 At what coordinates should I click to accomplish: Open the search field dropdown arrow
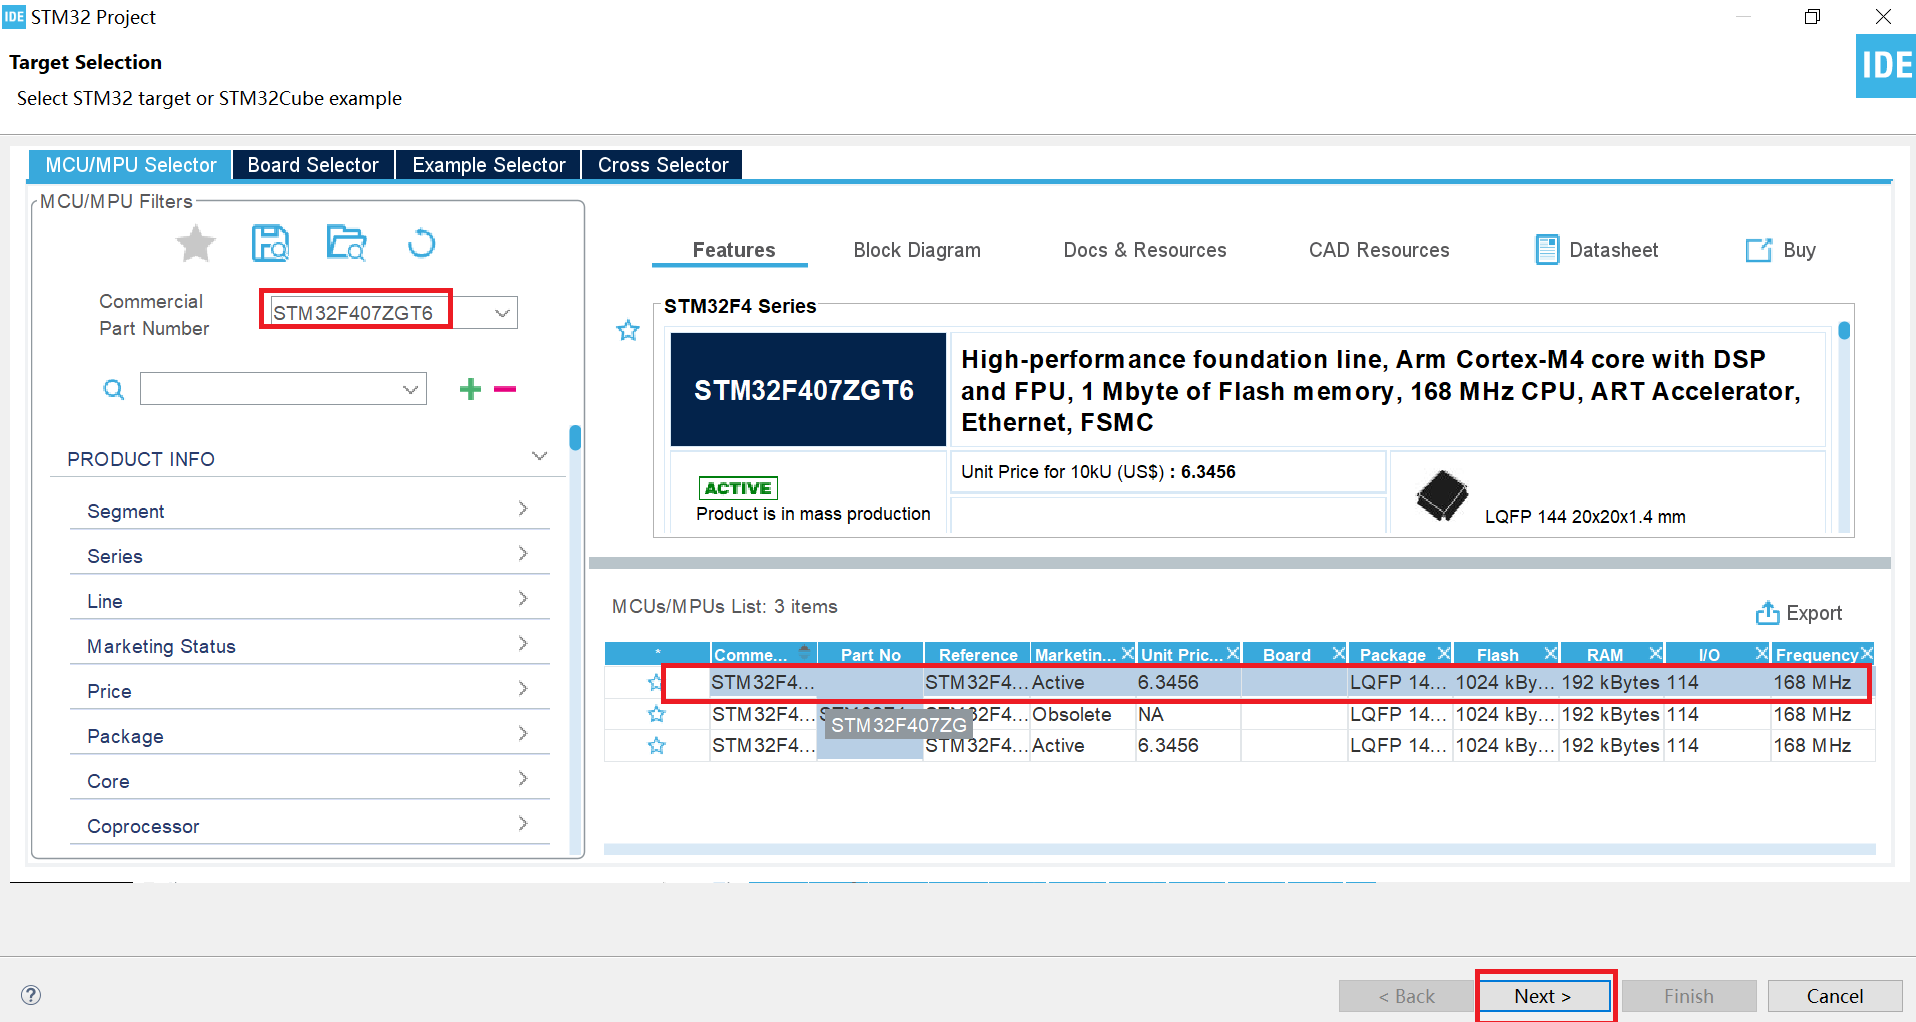coord(410,389)
